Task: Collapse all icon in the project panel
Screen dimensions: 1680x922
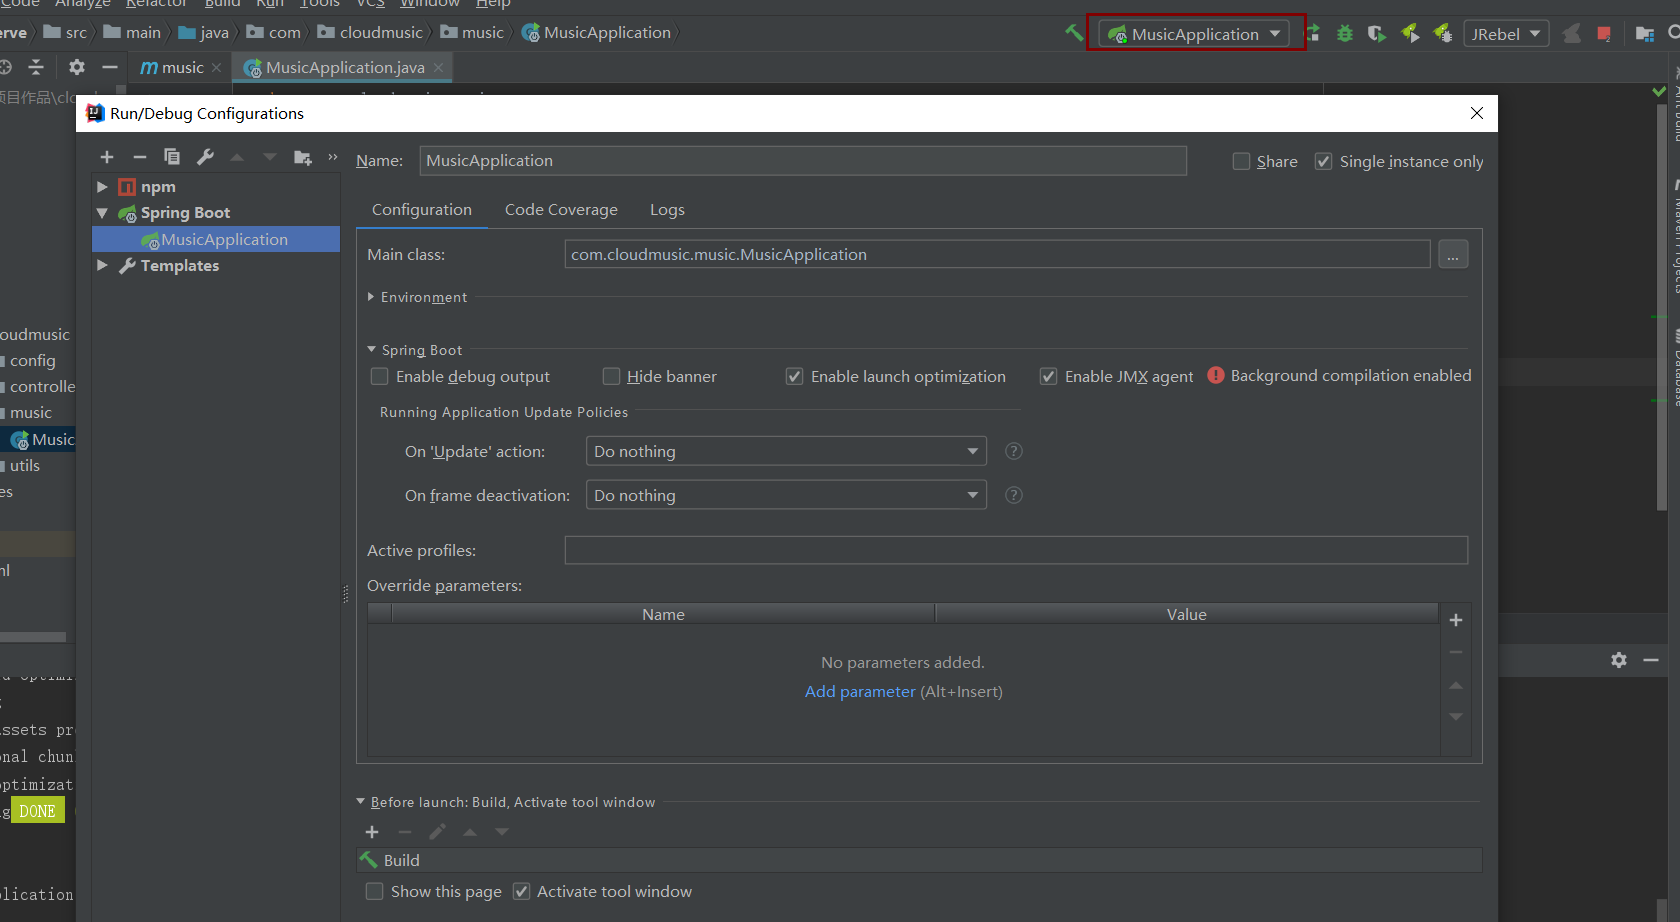Action: [x=36, y=67]
